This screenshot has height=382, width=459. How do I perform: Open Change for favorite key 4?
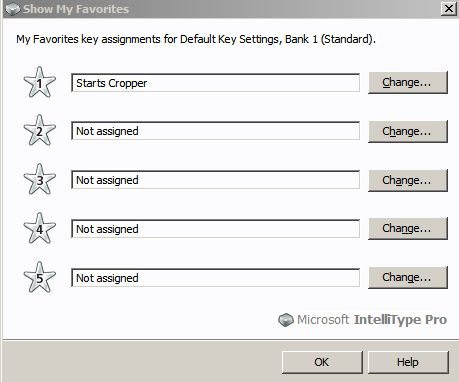[x=408, y=228]
